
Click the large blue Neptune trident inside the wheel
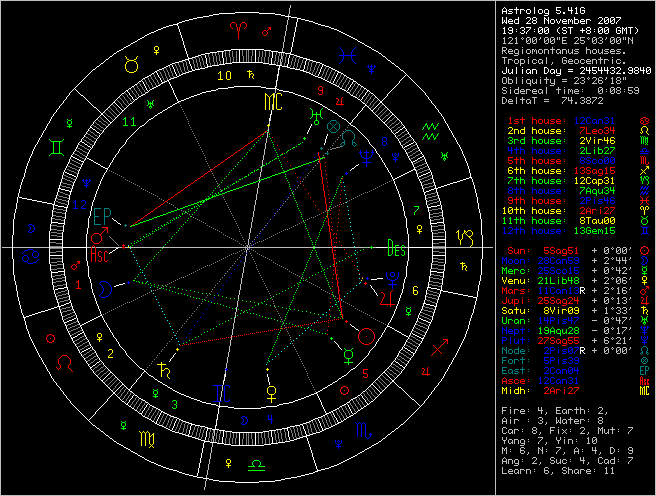[x=367, y=158]
